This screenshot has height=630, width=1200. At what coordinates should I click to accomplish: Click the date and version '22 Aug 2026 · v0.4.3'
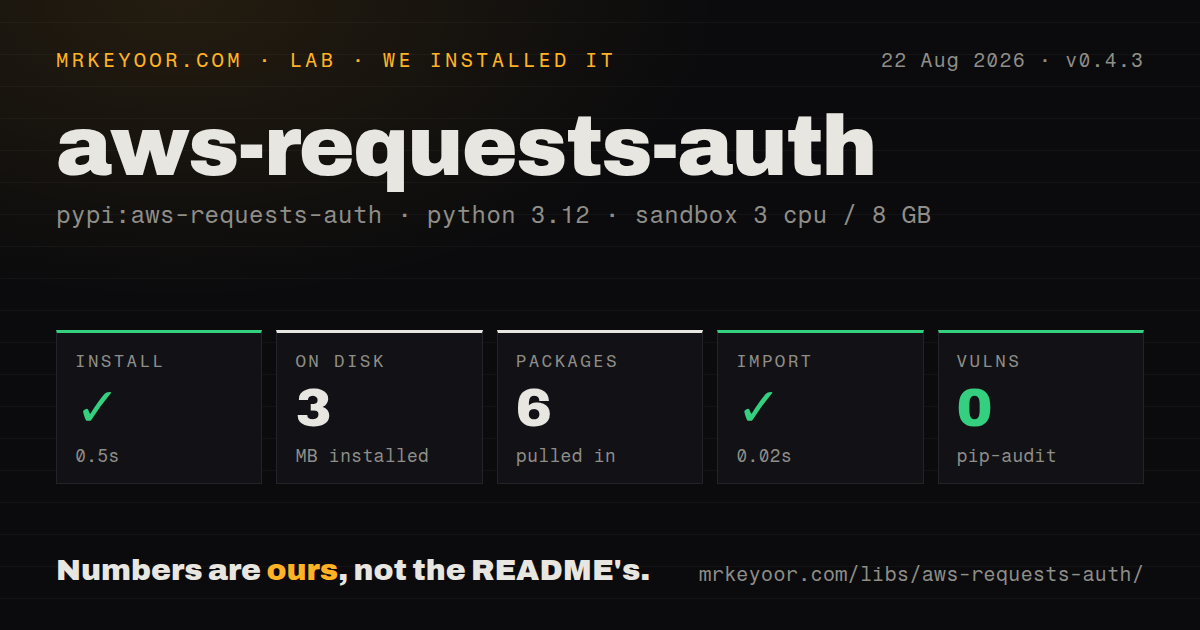tap(1012, 61)
